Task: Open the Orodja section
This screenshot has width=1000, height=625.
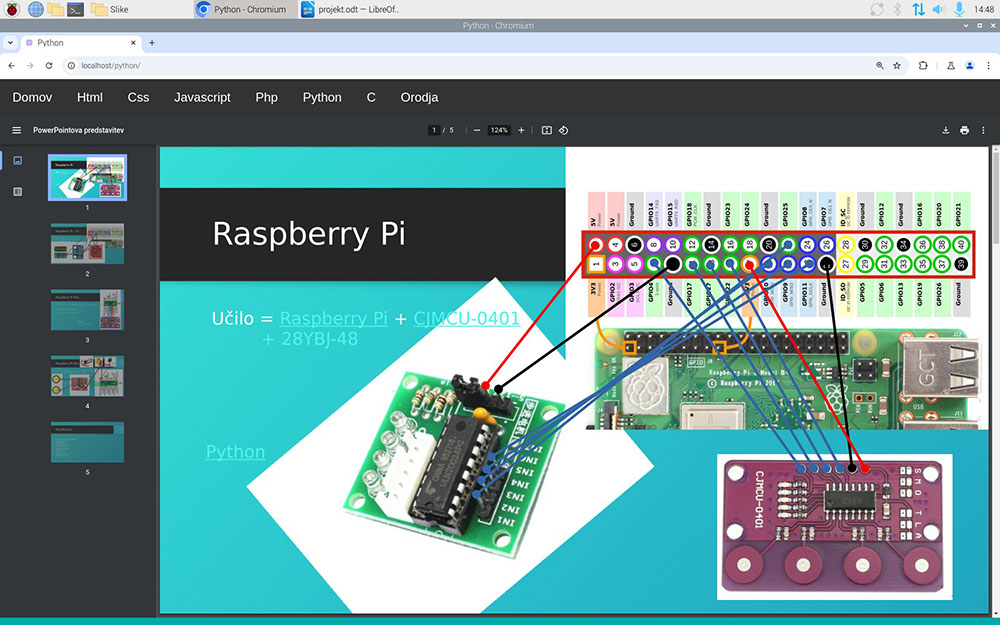Action: (x=419, y=98)
